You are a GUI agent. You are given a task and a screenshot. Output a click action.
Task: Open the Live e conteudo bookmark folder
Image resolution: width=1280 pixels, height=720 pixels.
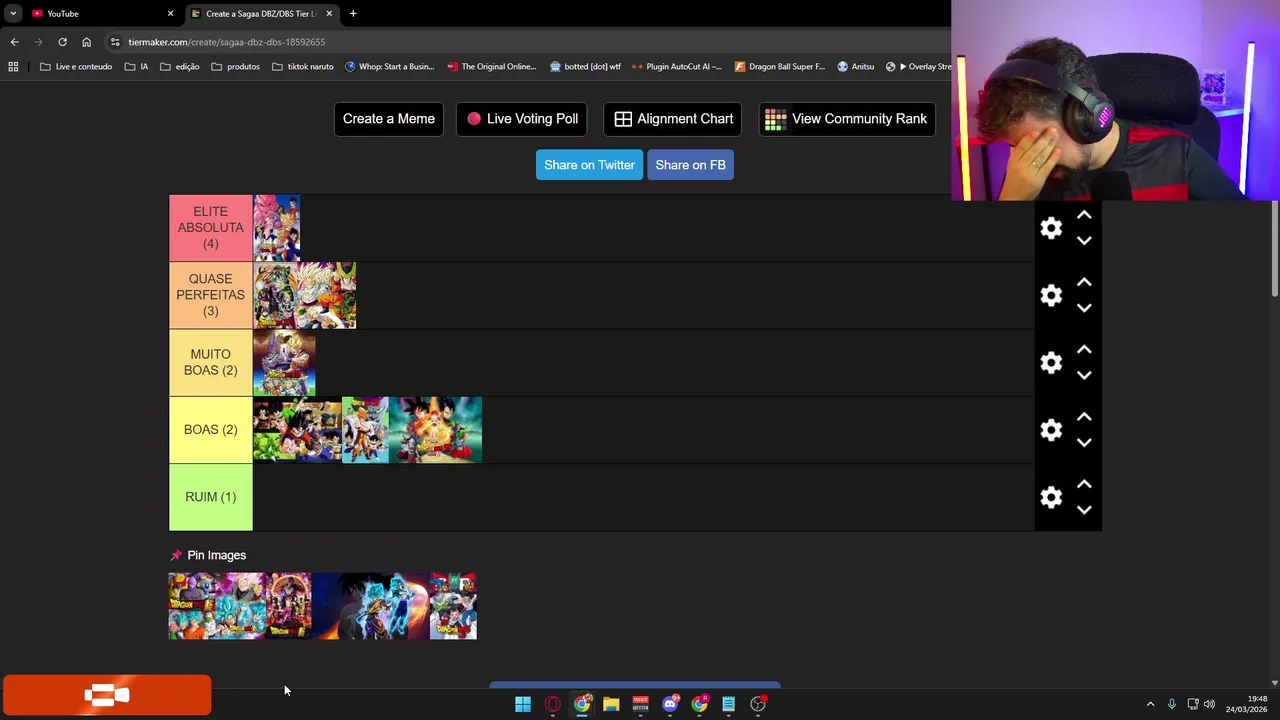[76, 67]
